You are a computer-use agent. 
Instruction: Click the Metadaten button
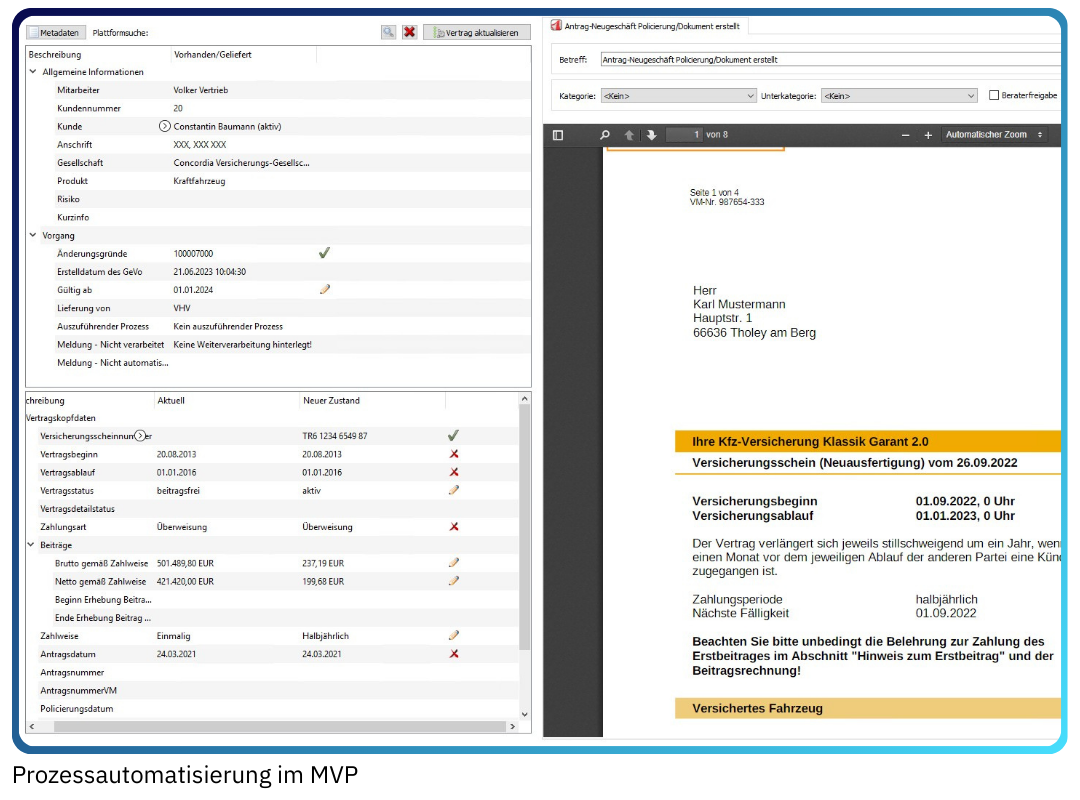pyautogui.click(x=53, y=32)
